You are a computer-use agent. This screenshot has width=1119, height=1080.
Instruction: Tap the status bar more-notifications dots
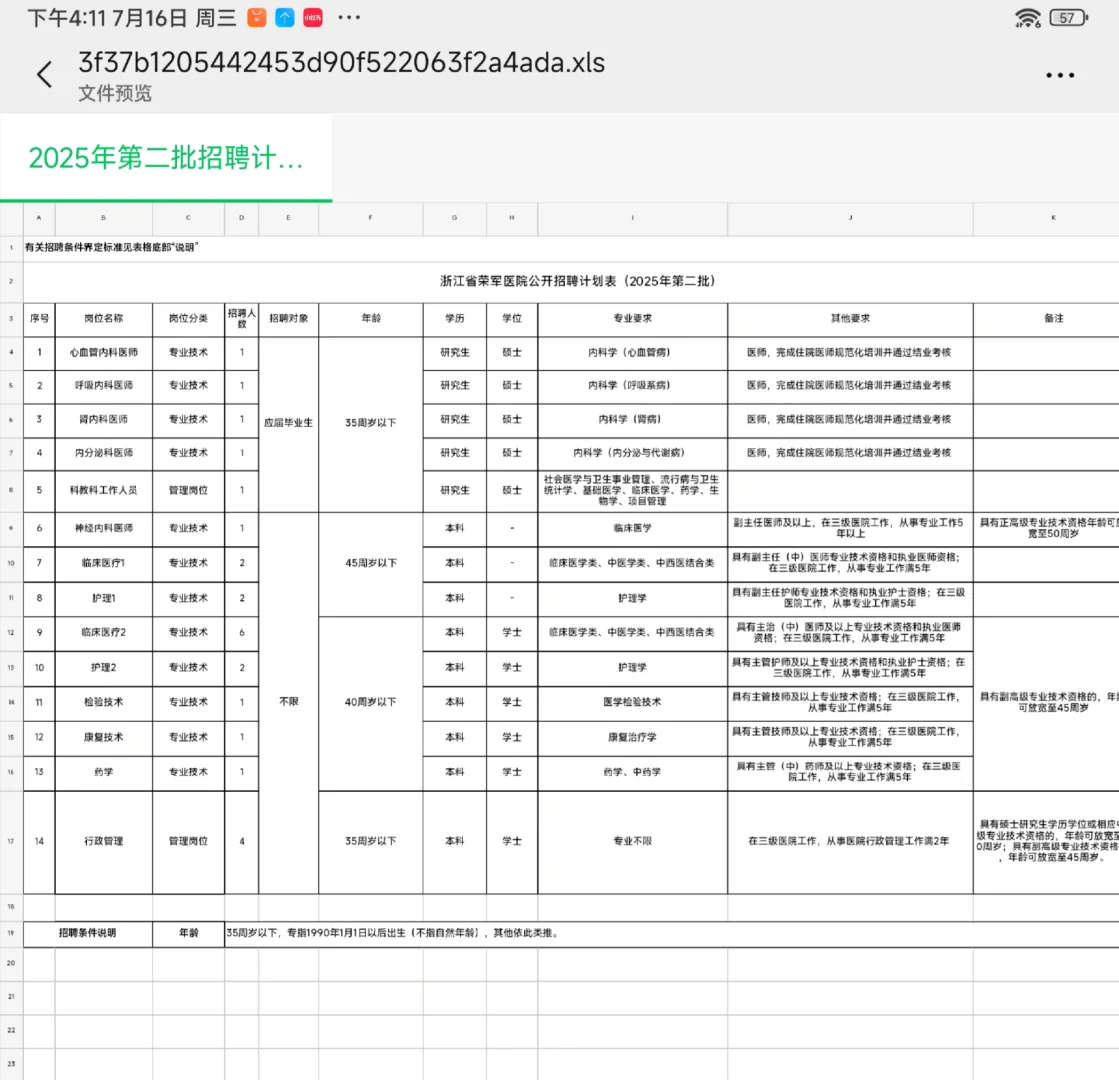(x=349, y=18)
